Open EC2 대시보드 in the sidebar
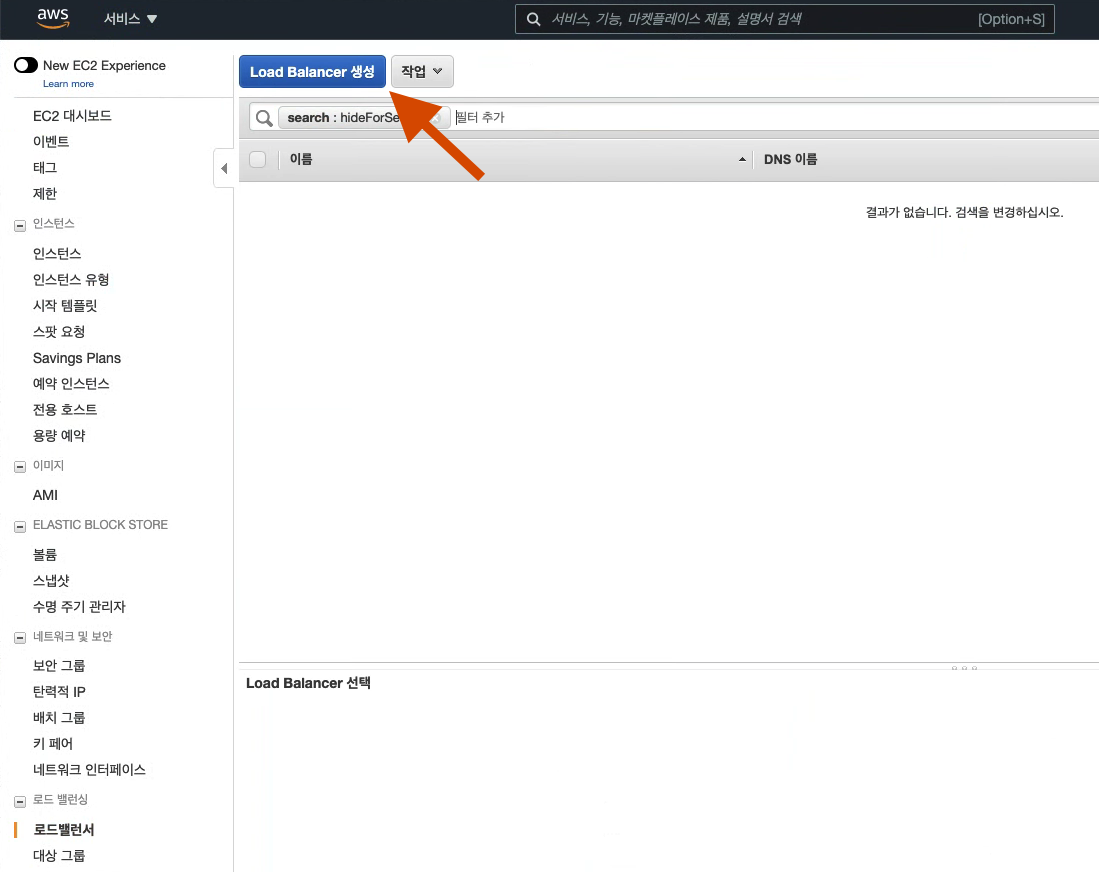 click(x=72, y=116)
